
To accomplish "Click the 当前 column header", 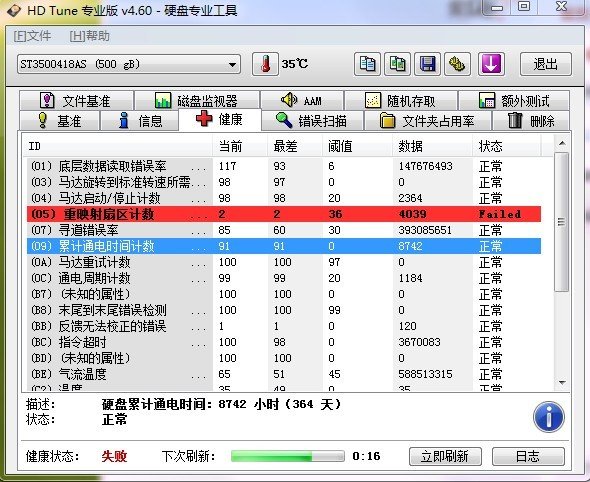I will tap(240, 146).
